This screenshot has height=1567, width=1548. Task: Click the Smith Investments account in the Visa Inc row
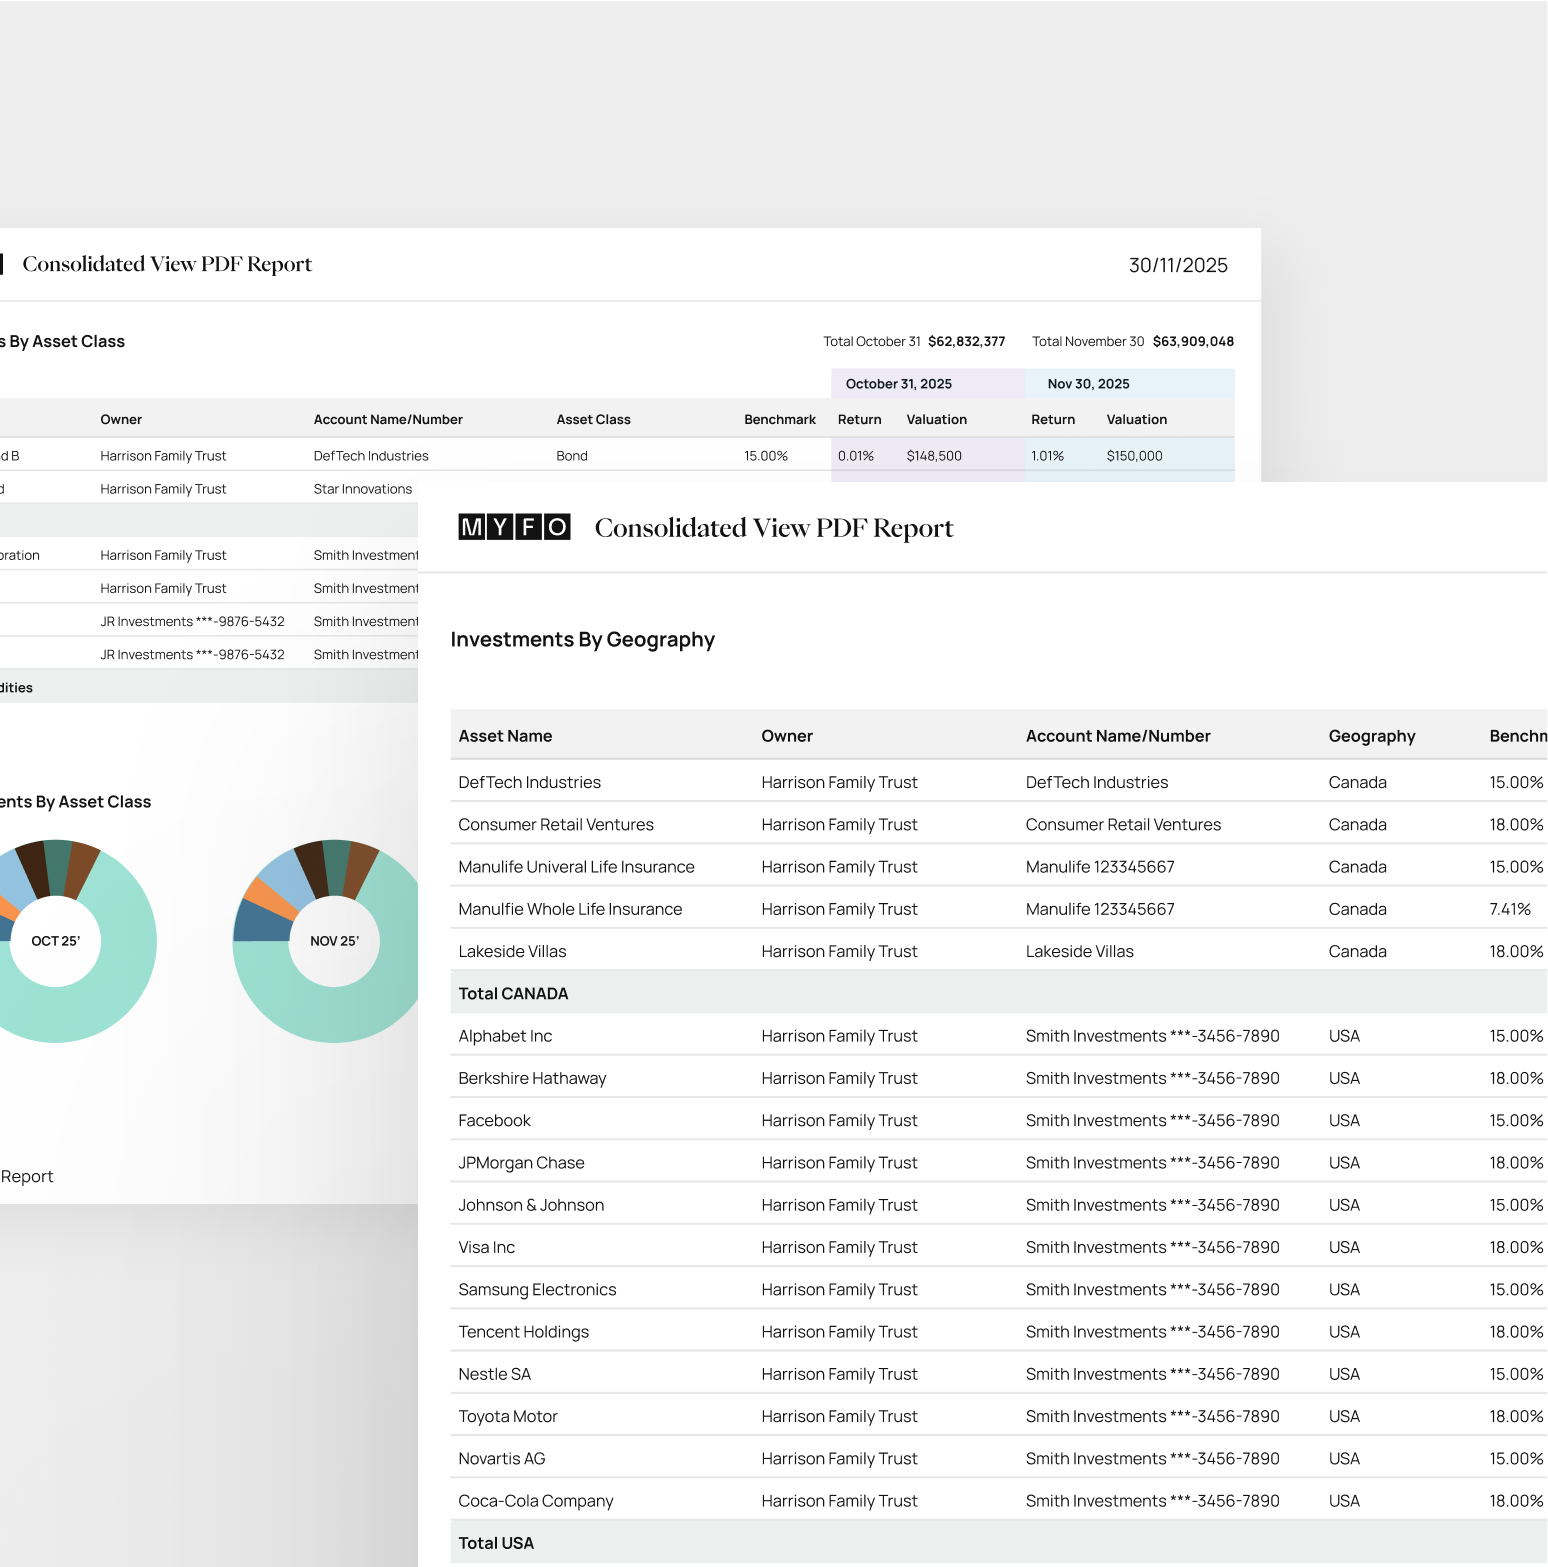pos(1152,1247)
